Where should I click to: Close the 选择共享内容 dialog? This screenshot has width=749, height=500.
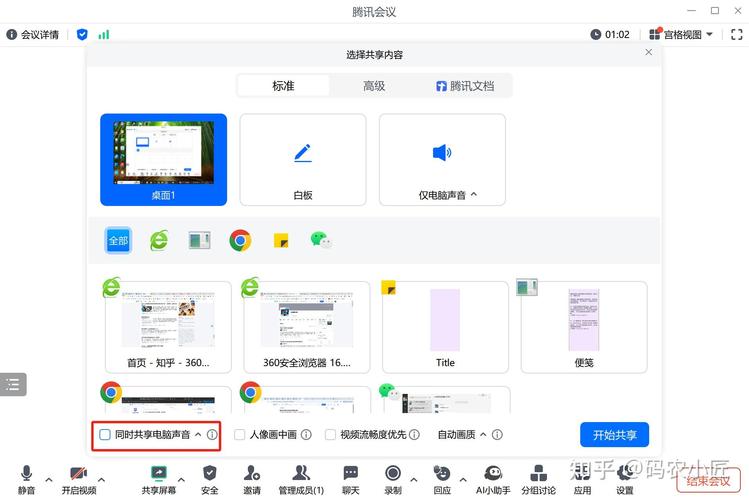pyautogui.click(x=648, y=52)
